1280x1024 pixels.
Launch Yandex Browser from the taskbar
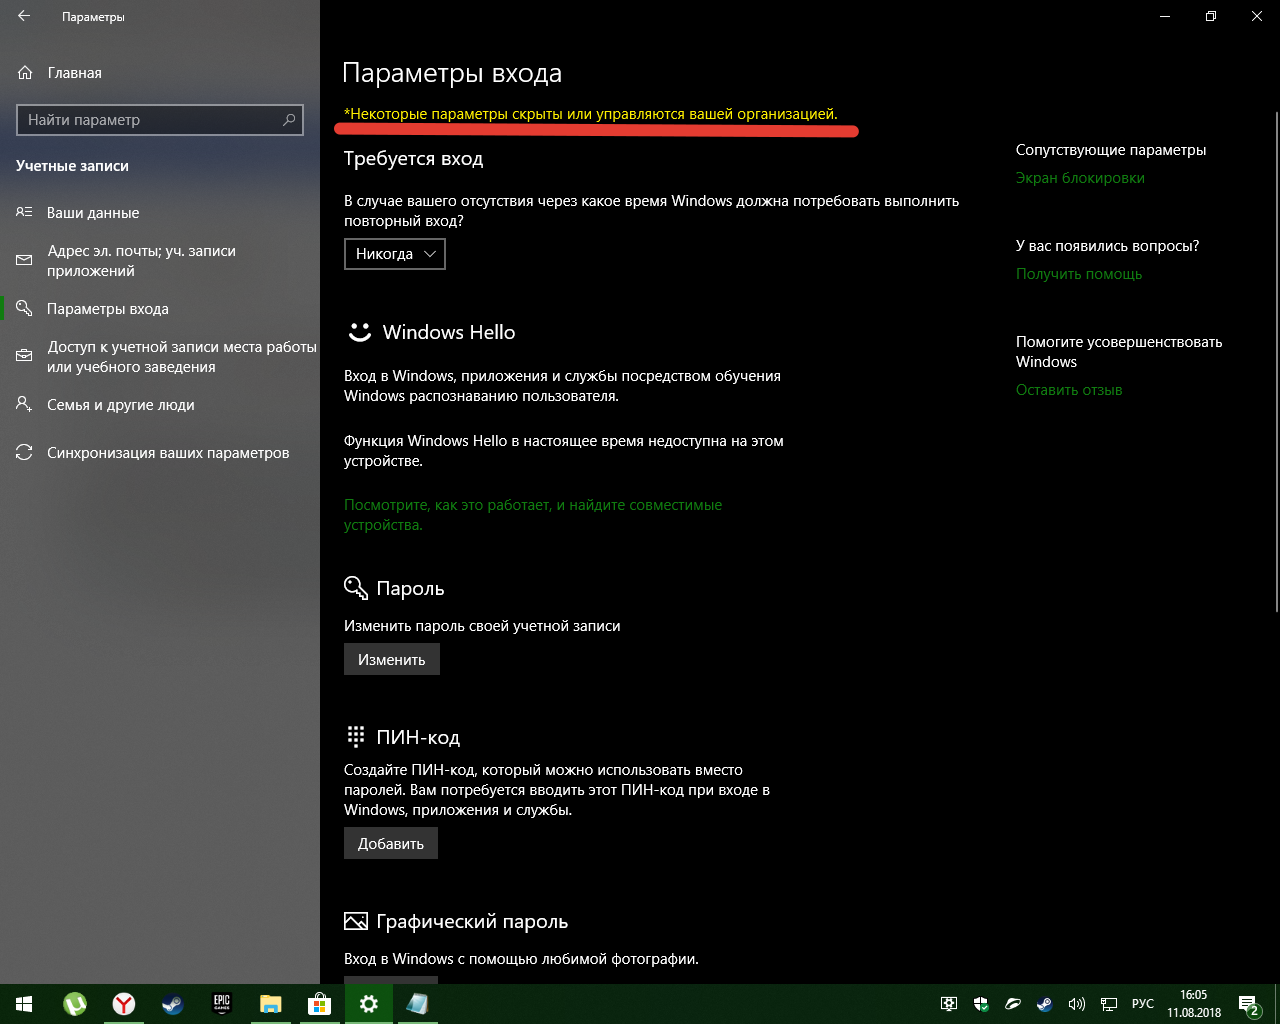tap(124, 1004)
